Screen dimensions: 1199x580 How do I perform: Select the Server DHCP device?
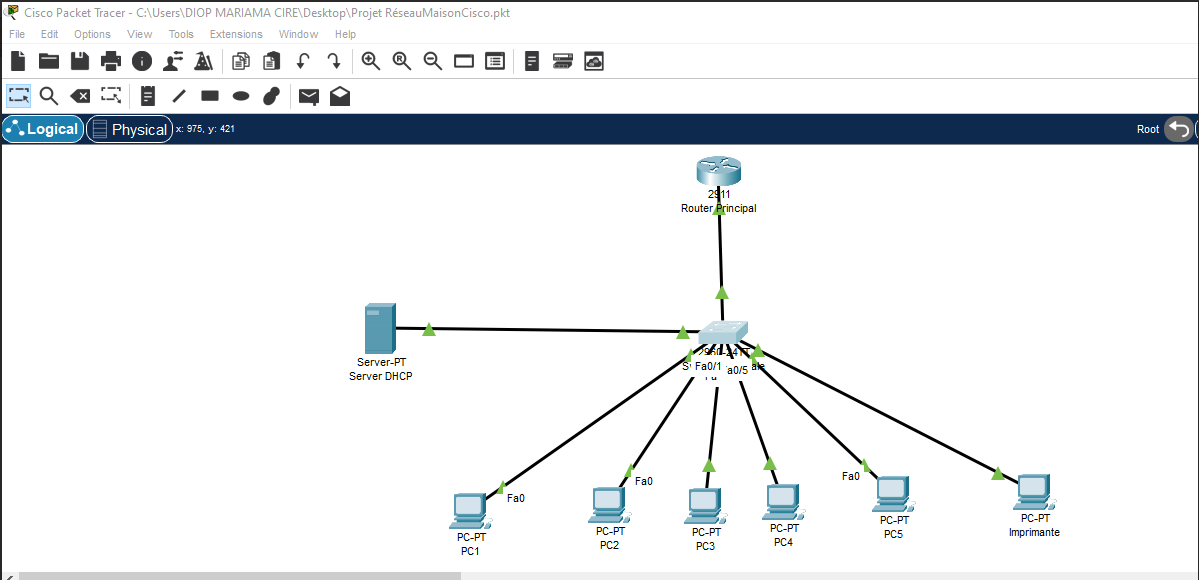[x=380, y=328]
